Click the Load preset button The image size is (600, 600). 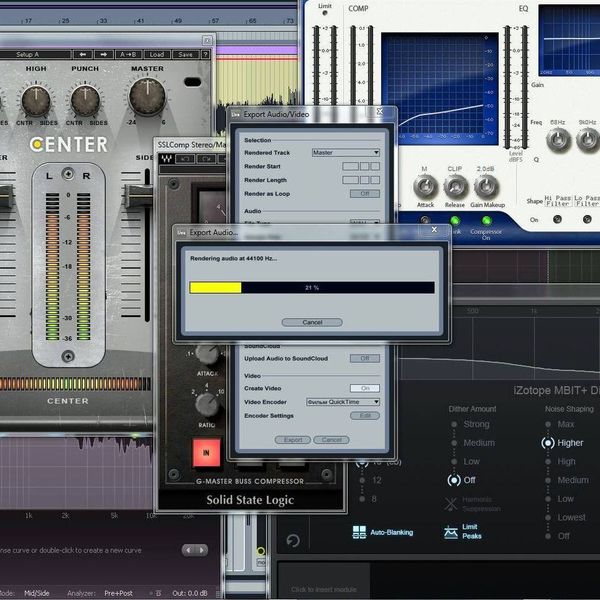coord(157,54)
